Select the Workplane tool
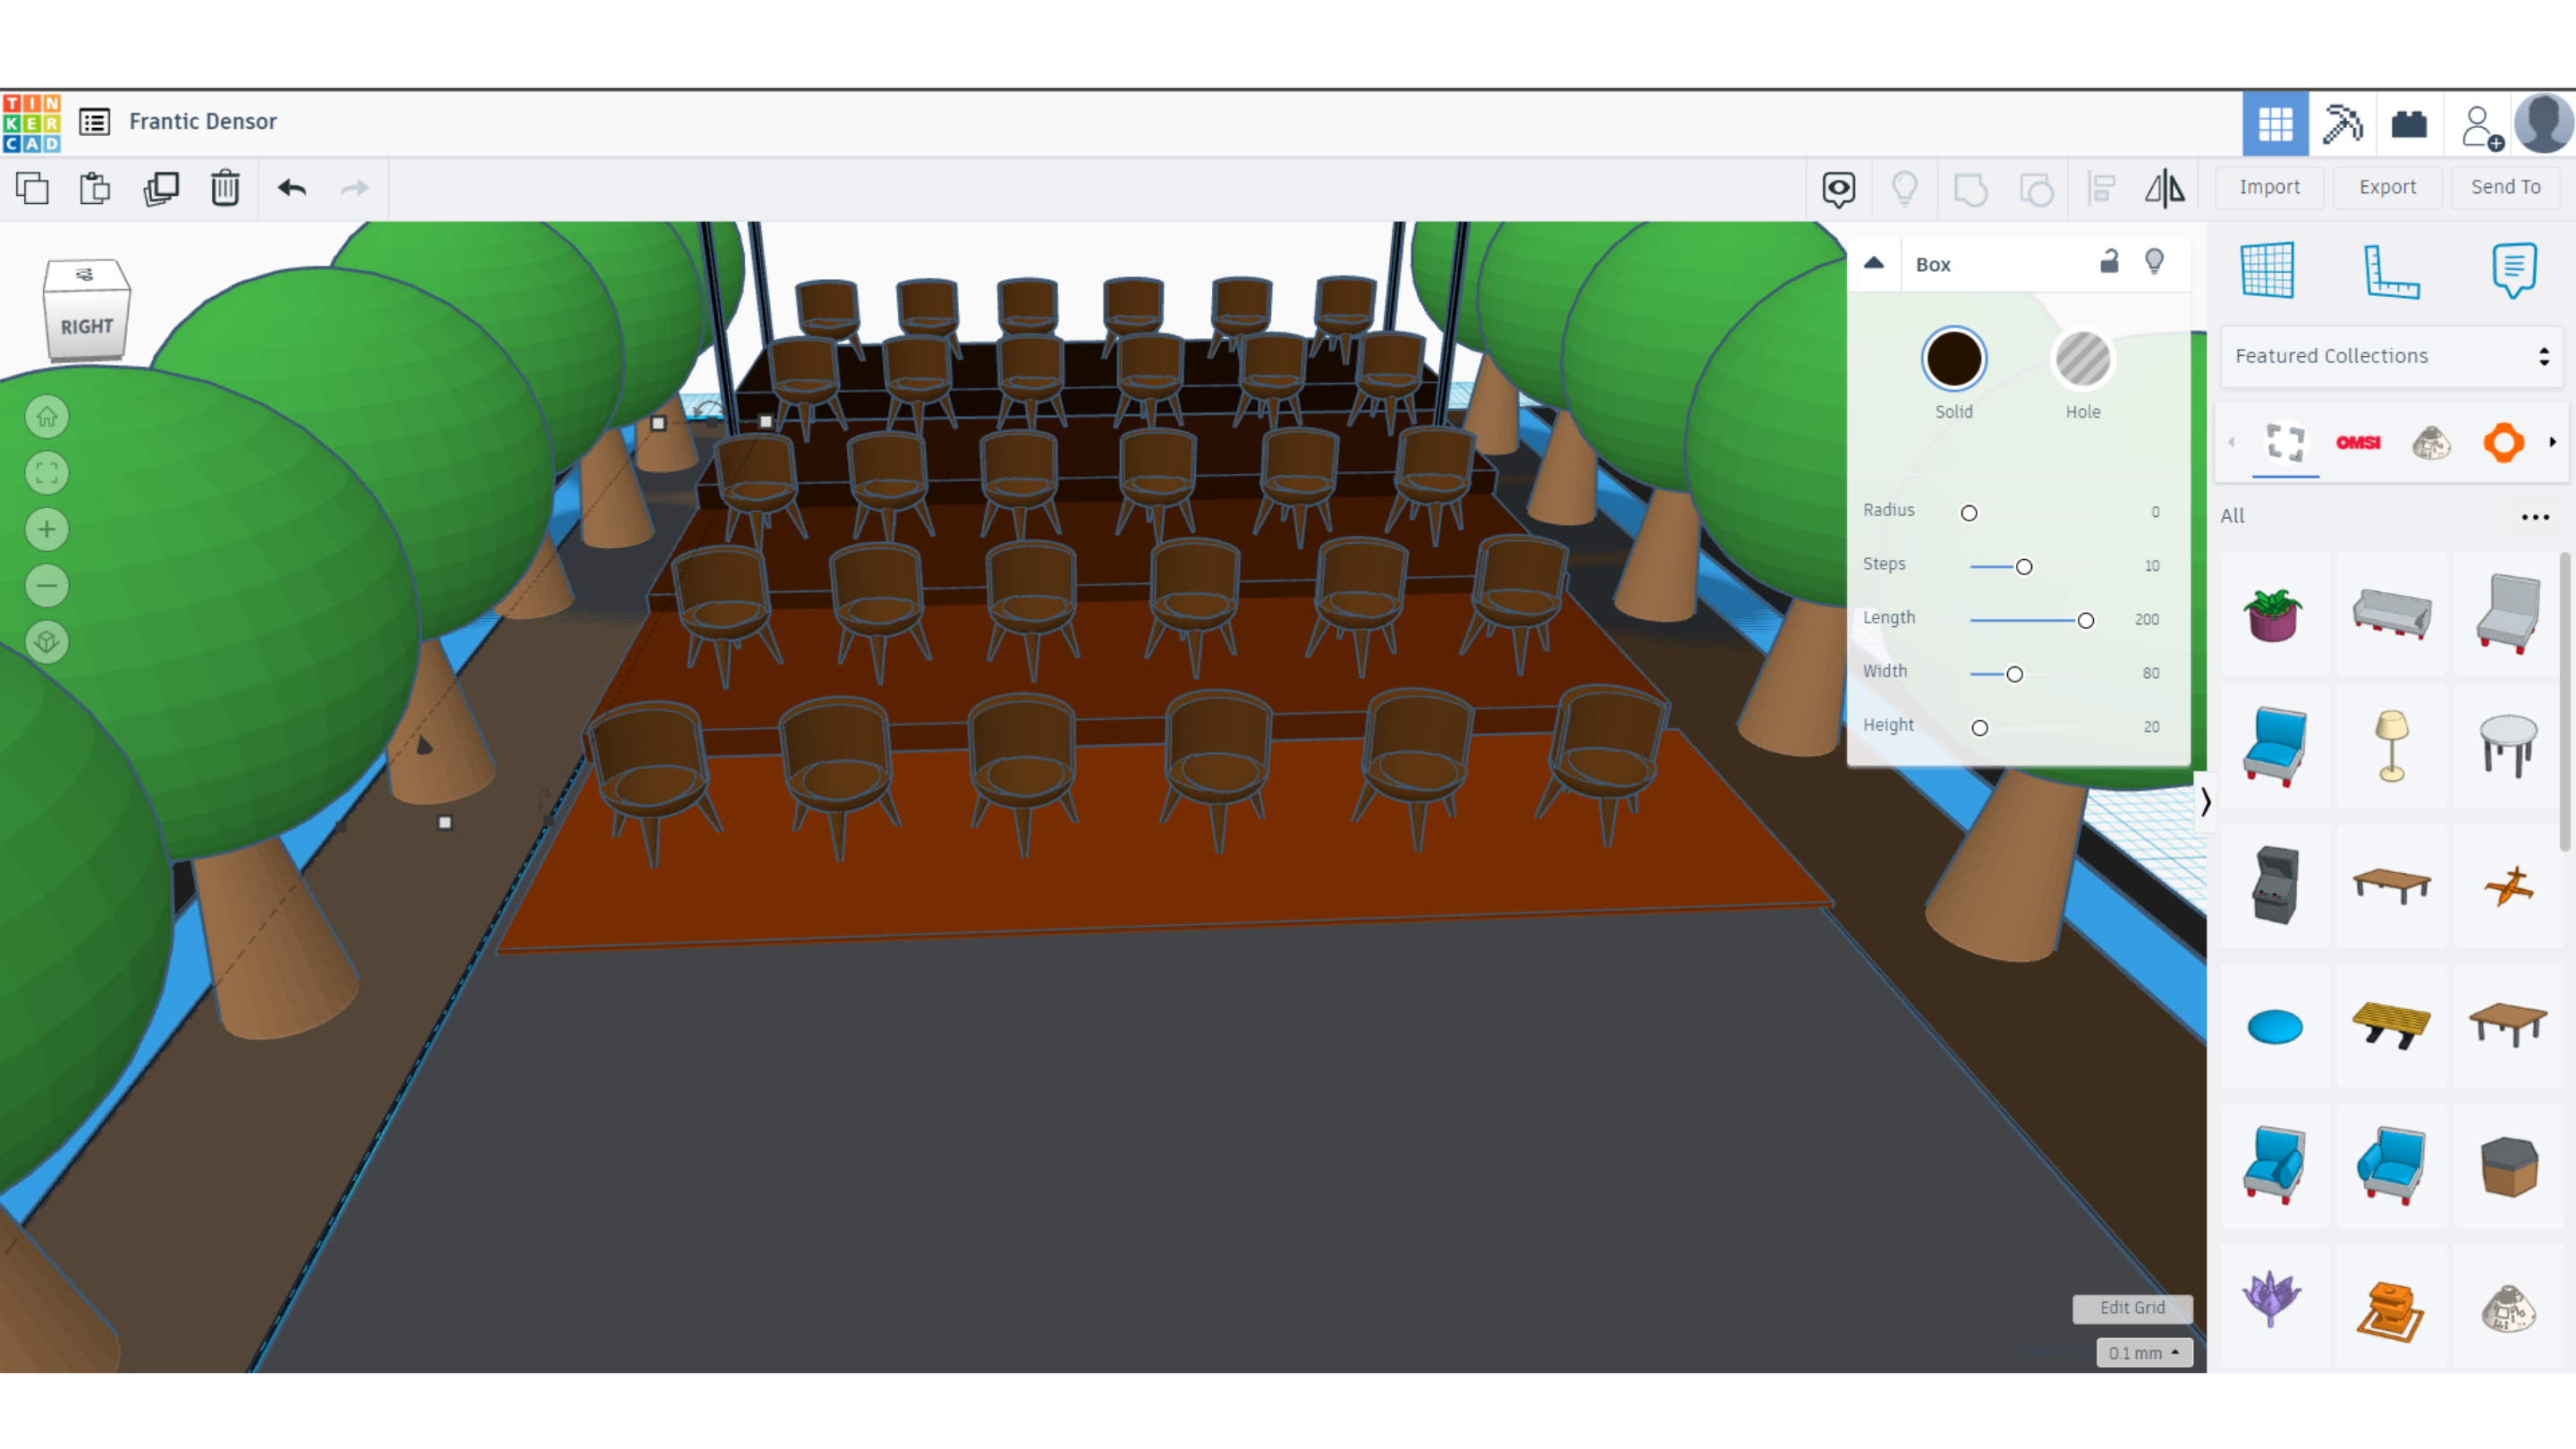The image size is (2576, 1449). [2267, 270]
